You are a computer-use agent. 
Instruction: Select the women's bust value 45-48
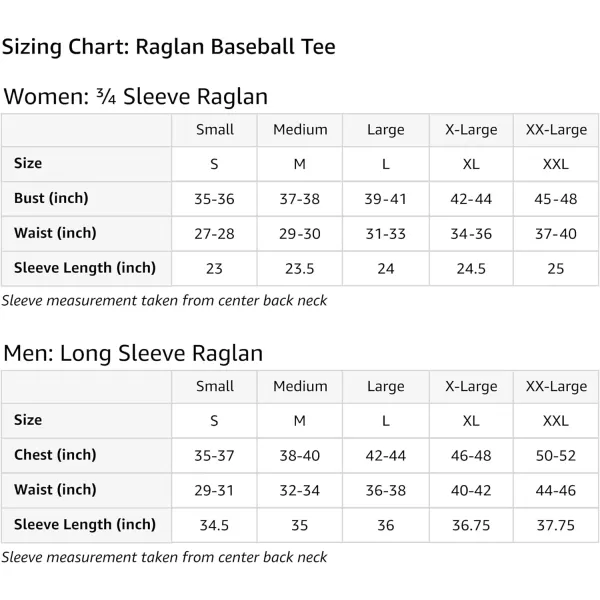point(556,199)
